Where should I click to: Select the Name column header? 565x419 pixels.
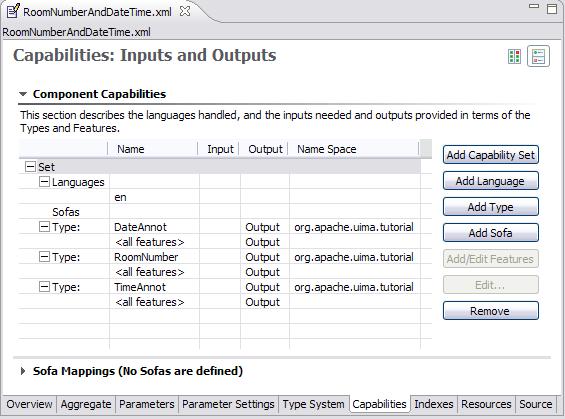pyautogui.click(x=153, y=149)
